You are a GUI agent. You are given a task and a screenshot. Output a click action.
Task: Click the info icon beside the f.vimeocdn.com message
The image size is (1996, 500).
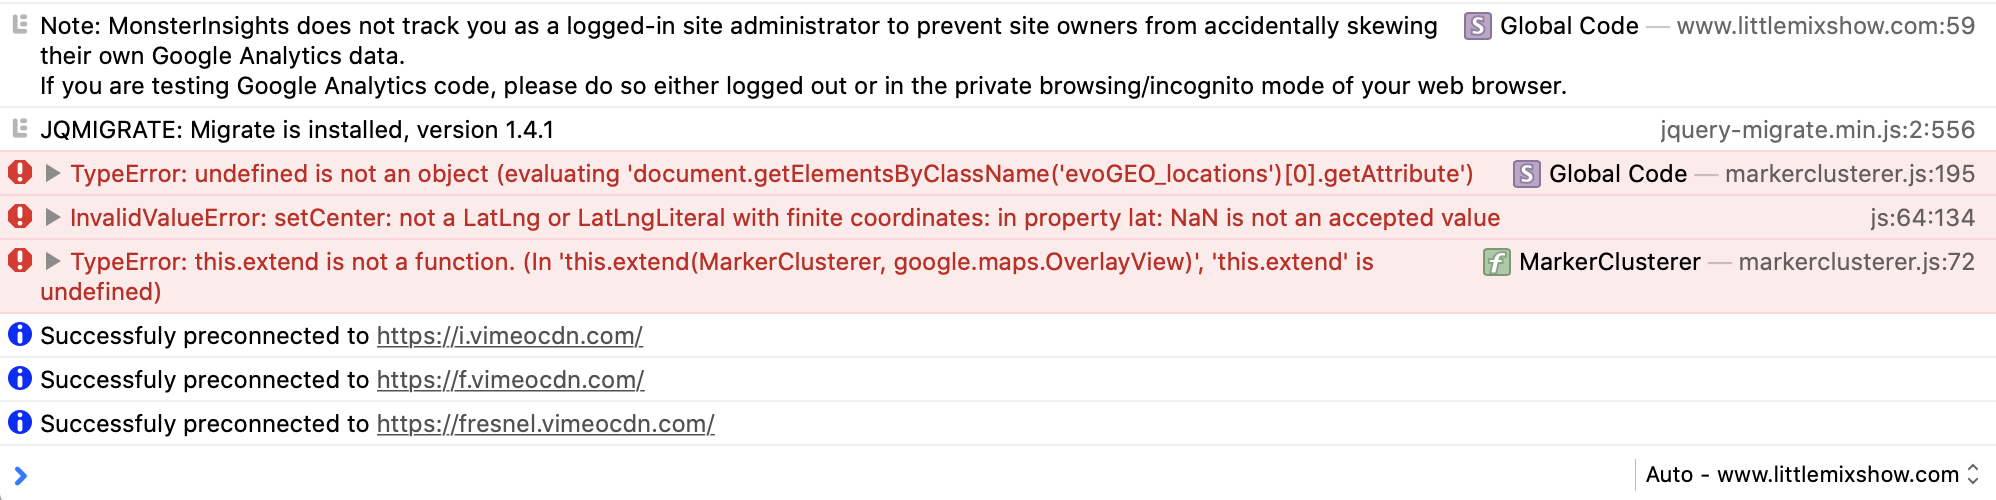20,379
